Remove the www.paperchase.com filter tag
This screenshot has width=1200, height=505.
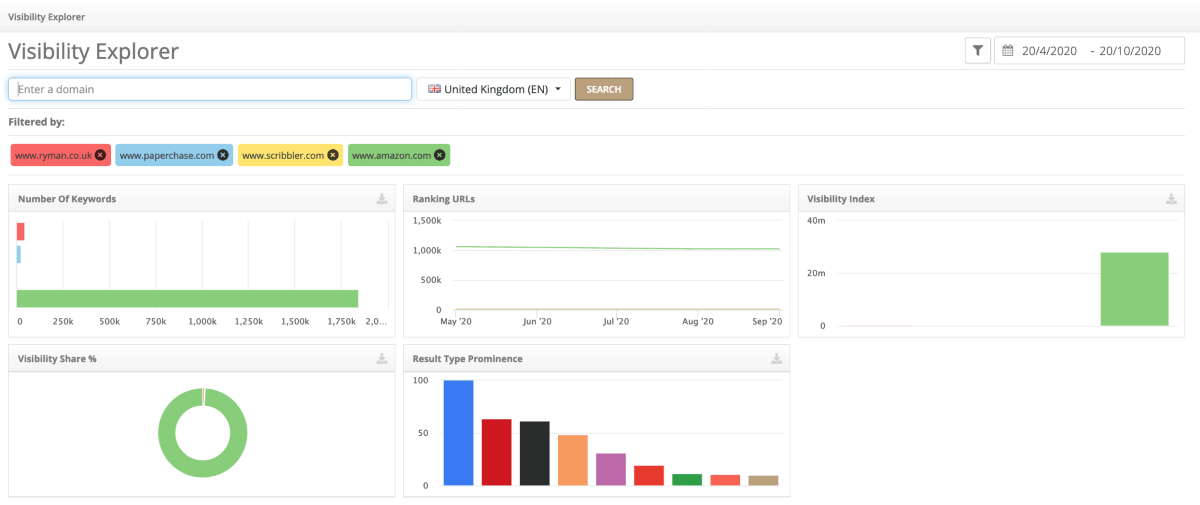[x=223, y=155]
